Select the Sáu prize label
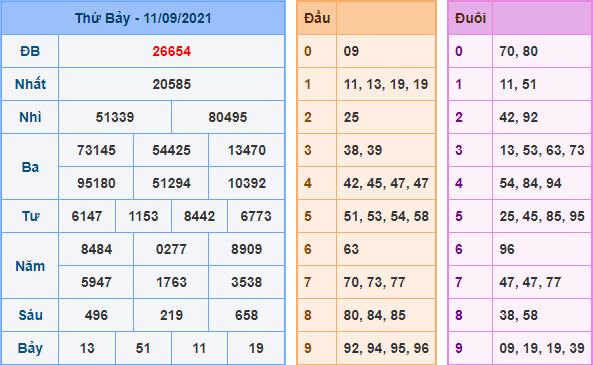The height and width of the screenshot is (365, 593). pos(30,315)
